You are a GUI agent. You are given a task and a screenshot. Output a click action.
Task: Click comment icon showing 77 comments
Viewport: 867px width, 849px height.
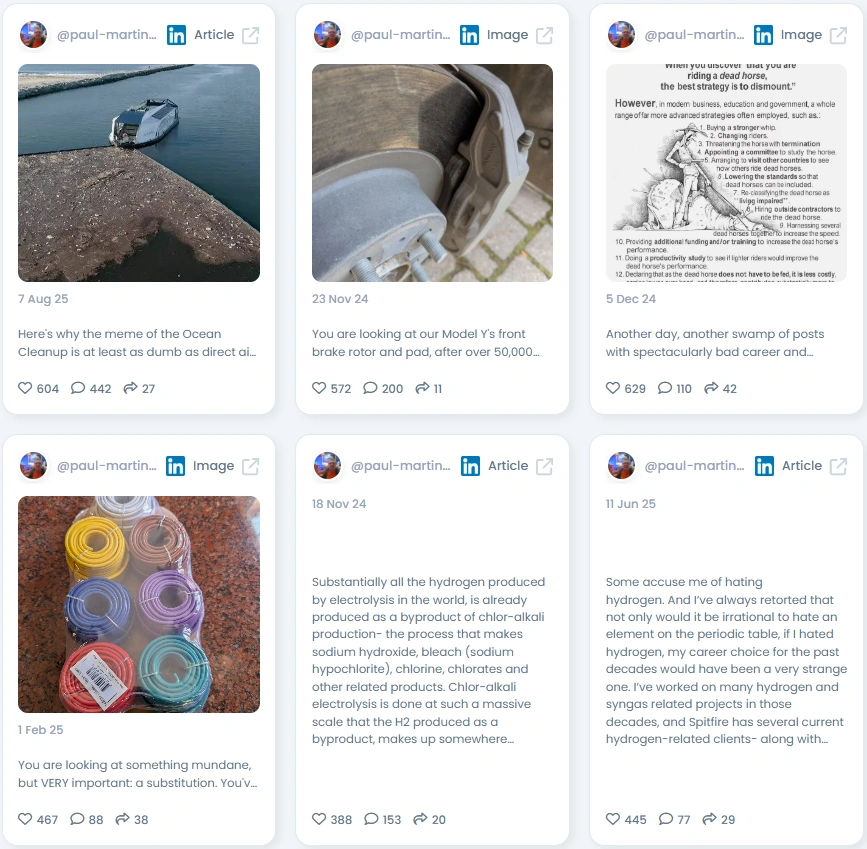(x=666, y=819)
